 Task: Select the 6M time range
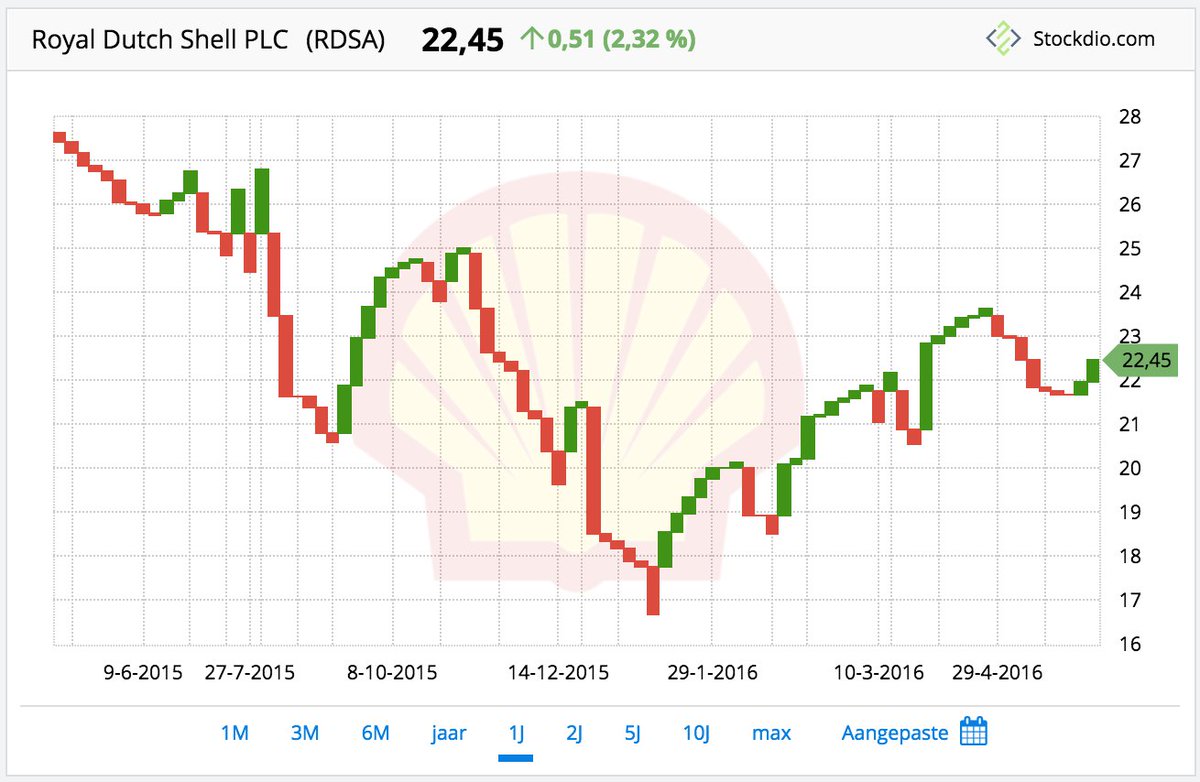(x=375, y=733)
